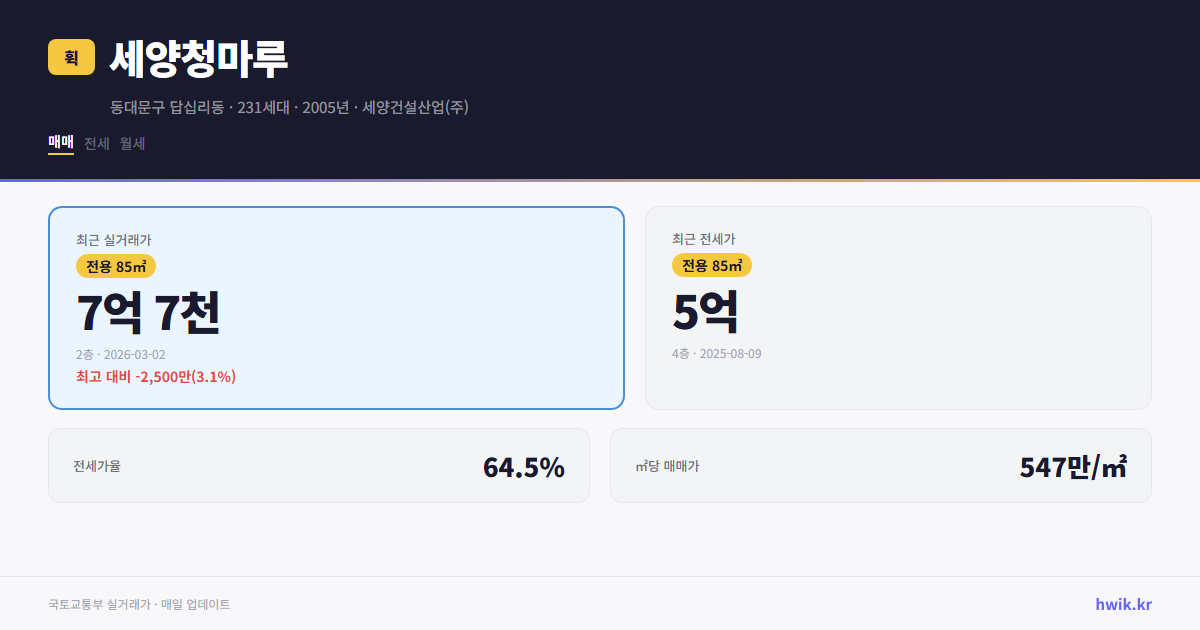Click the 4층 · 2025-08-09 jeonse detail

point(716,354)
